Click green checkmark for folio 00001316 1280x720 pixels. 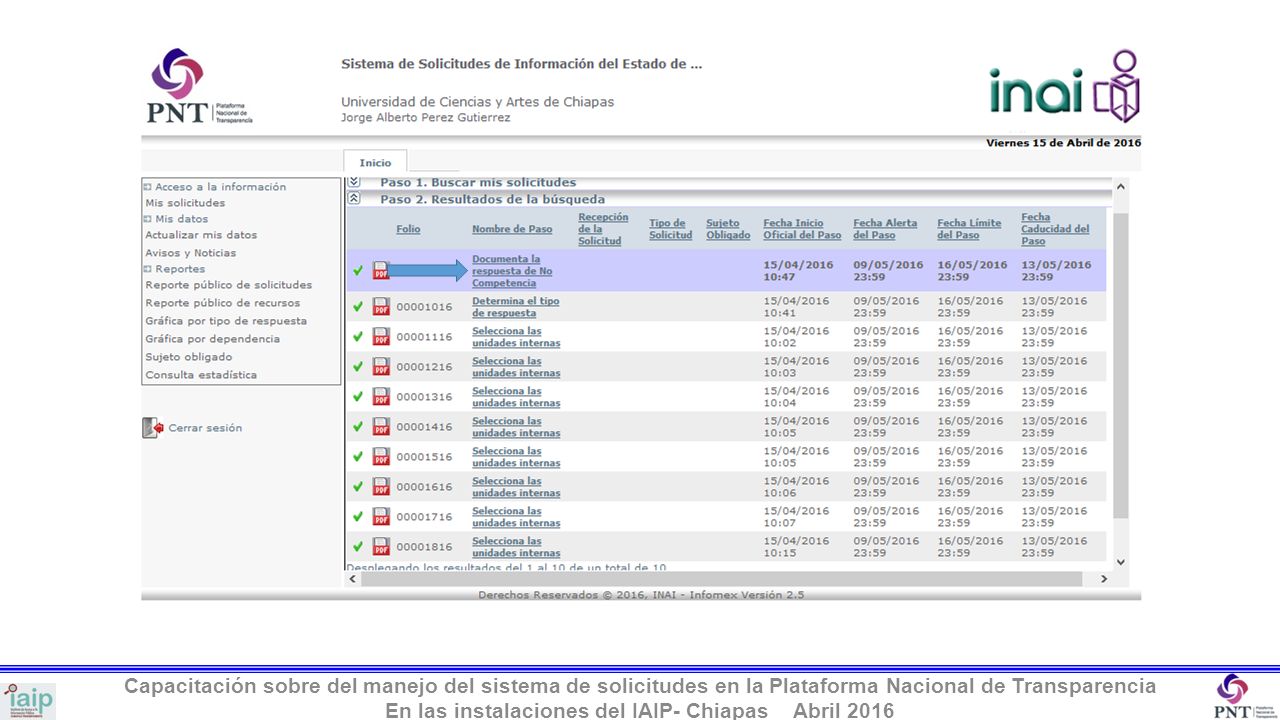358,396
